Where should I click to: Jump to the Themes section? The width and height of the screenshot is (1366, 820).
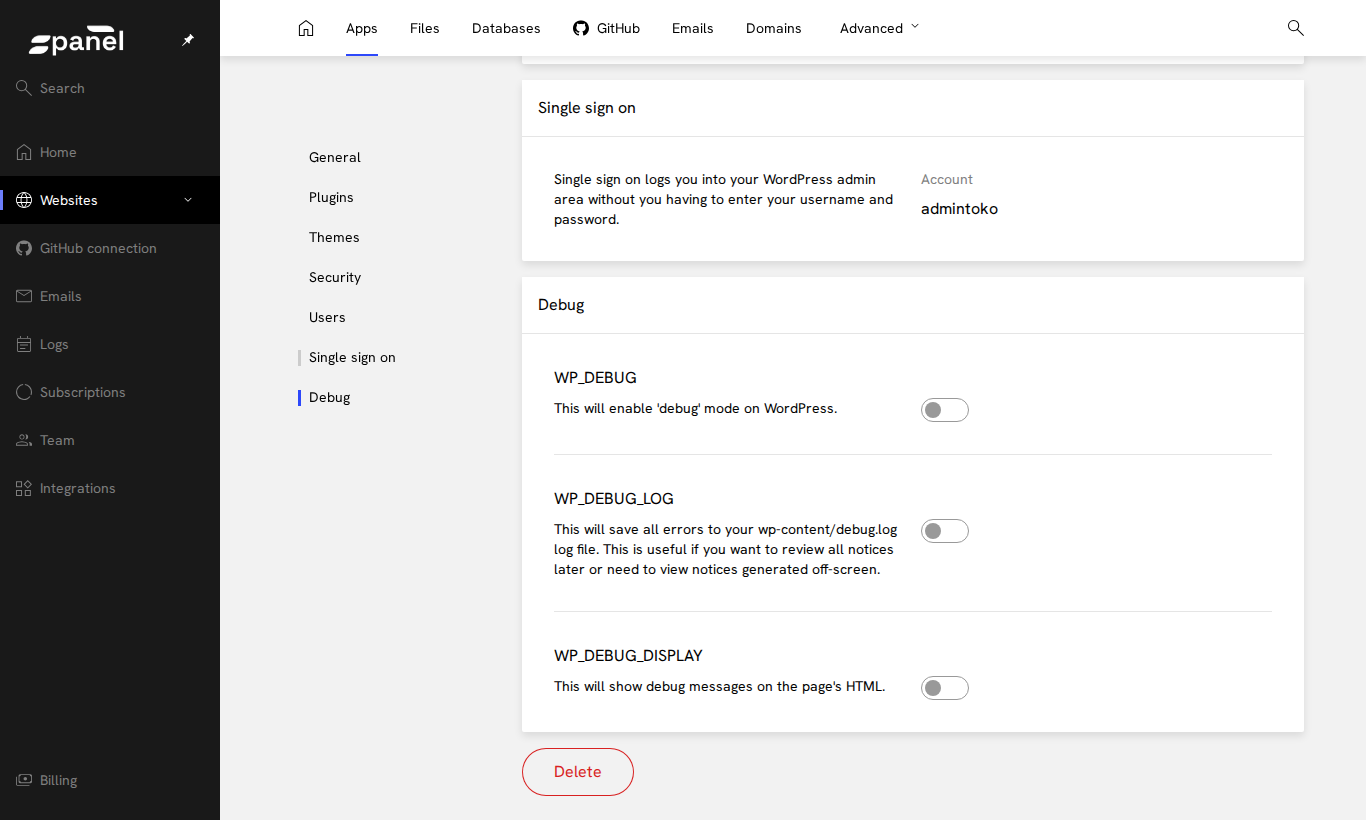(x=334, y=237)
